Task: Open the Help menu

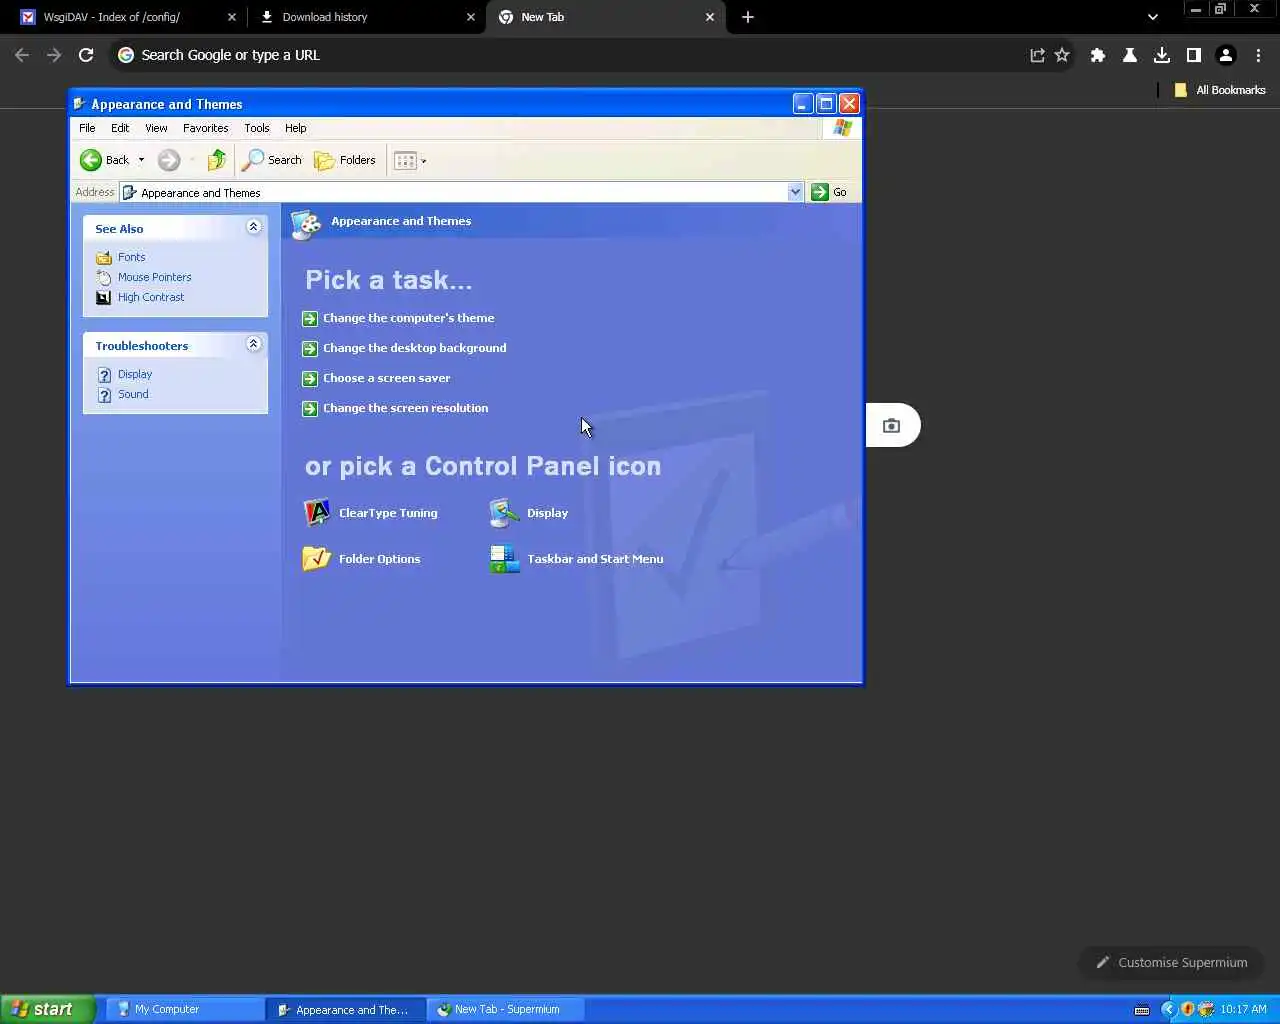Action: (295, 128)
